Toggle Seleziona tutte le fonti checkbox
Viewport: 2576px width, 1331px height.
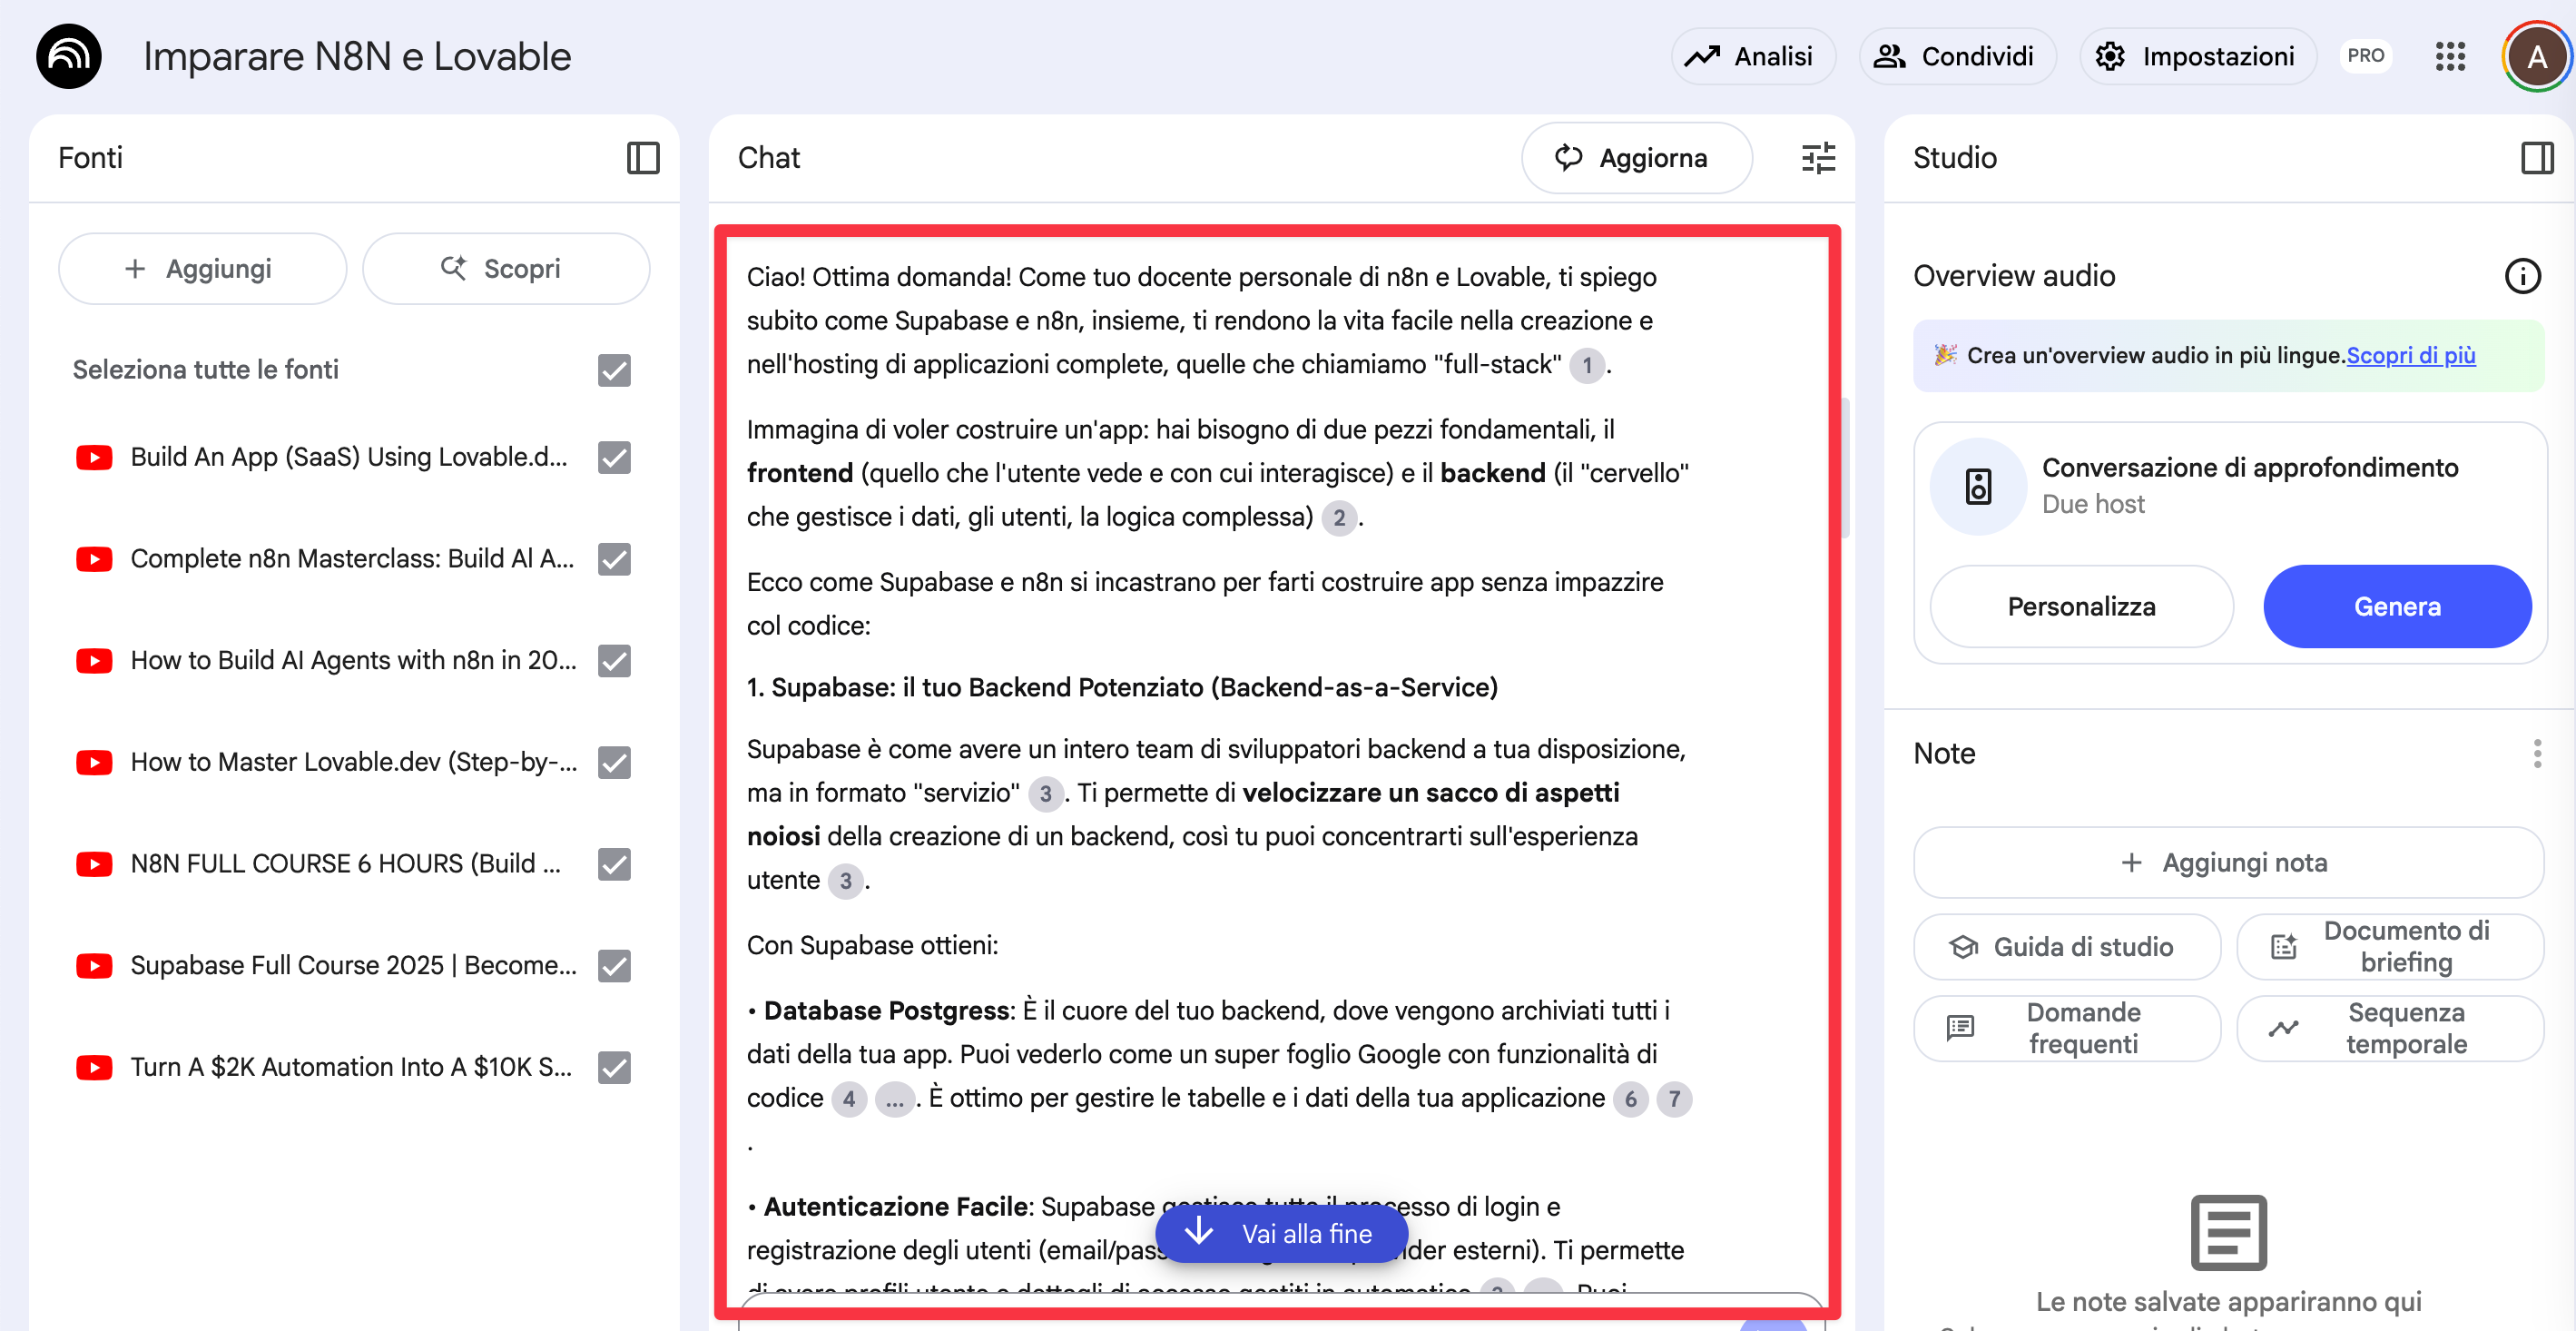tap(614, 370)
